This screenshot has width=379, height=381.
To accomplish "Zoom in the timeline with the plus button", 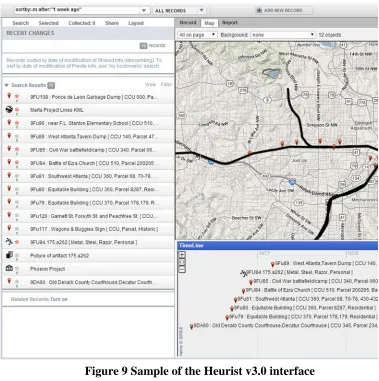I will tap(182, 255).
